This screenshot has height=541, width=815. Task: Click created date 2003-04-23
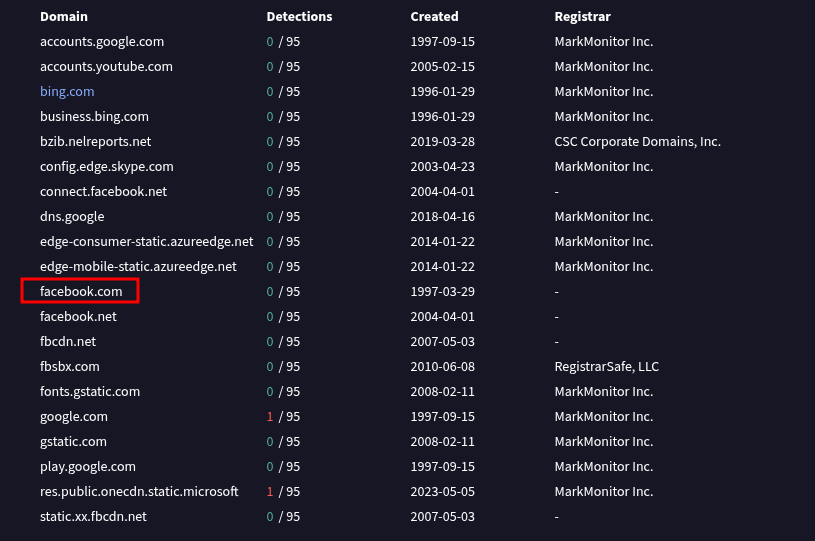(443, 166)
